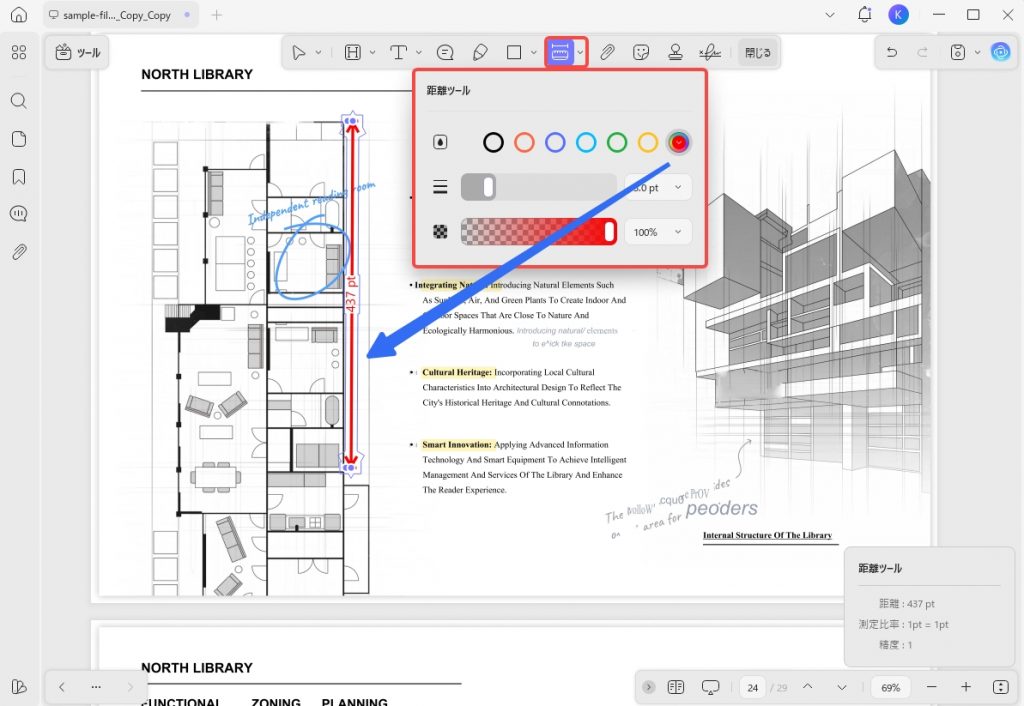Screen dimensions: 1024x706
Task: Choose the orange-red color swatch
Action: click(524, 142)
